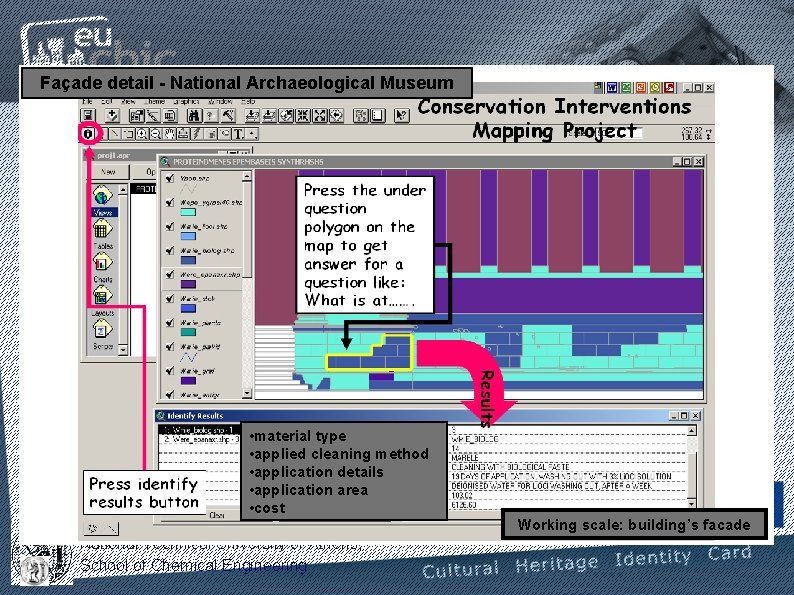
Task: Select the Text T tool
Action: click(238, 134)
